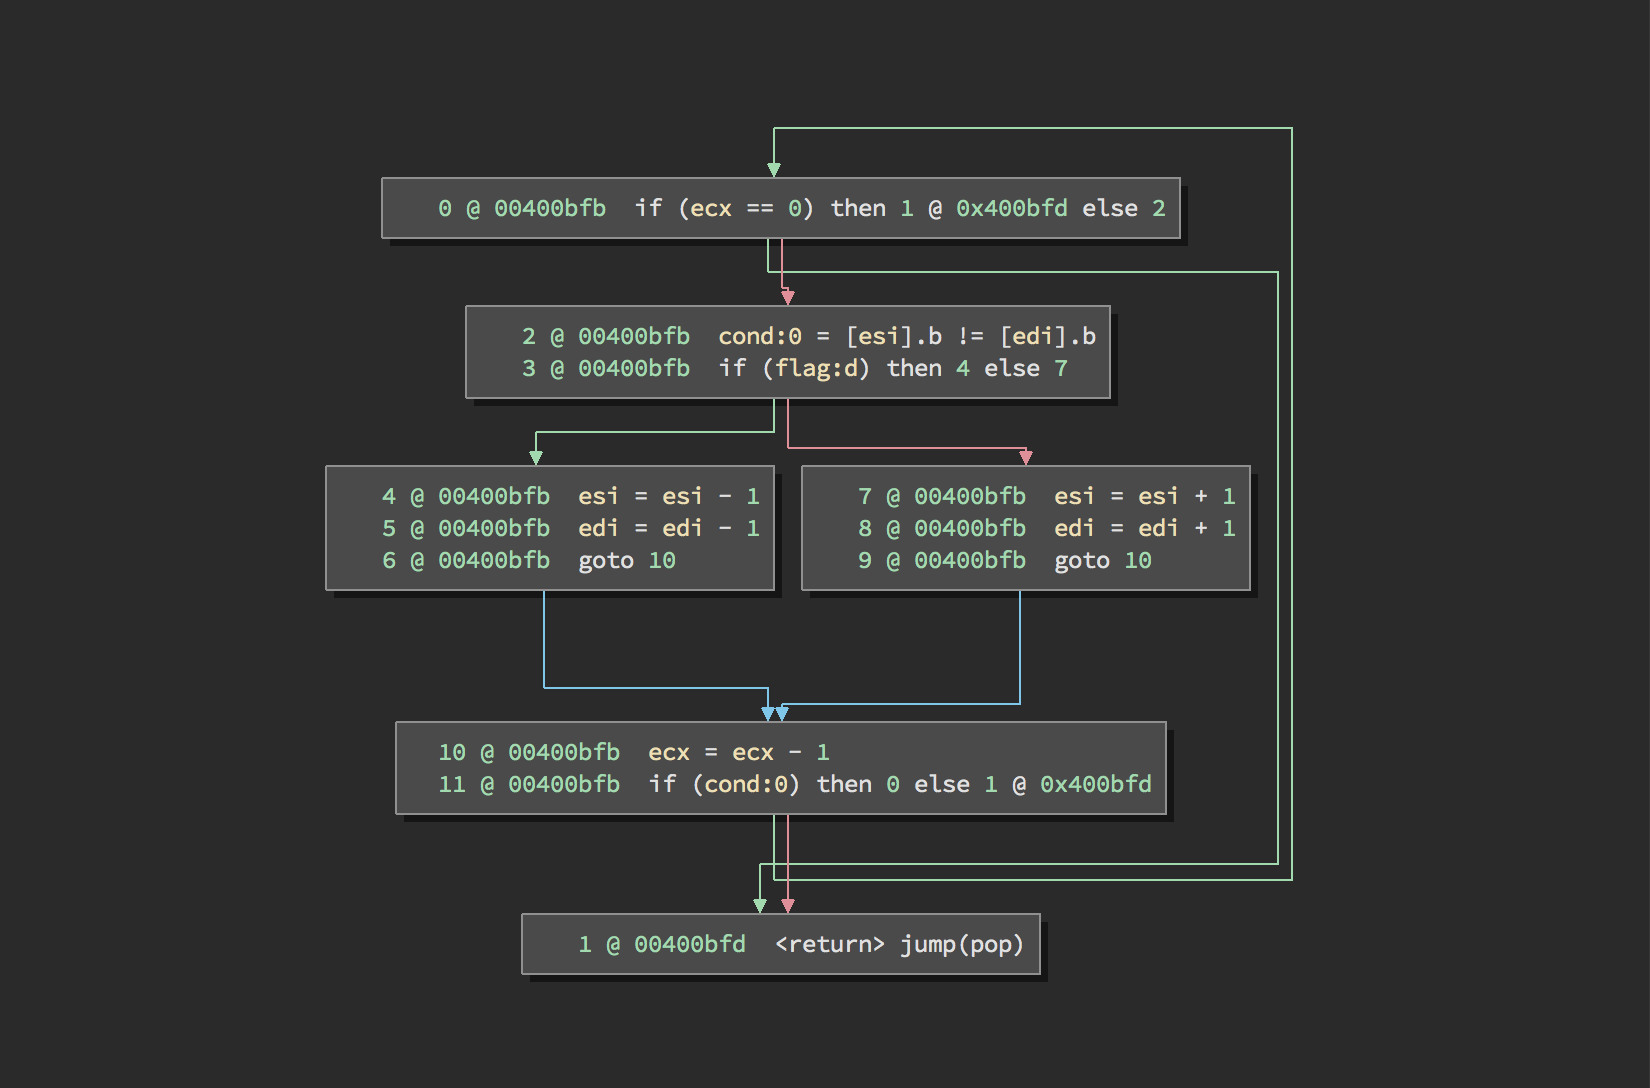Follow "goto 10" on instruction line 6
This screenshot has height=1088, width=1650.
[x=626, y=560]
